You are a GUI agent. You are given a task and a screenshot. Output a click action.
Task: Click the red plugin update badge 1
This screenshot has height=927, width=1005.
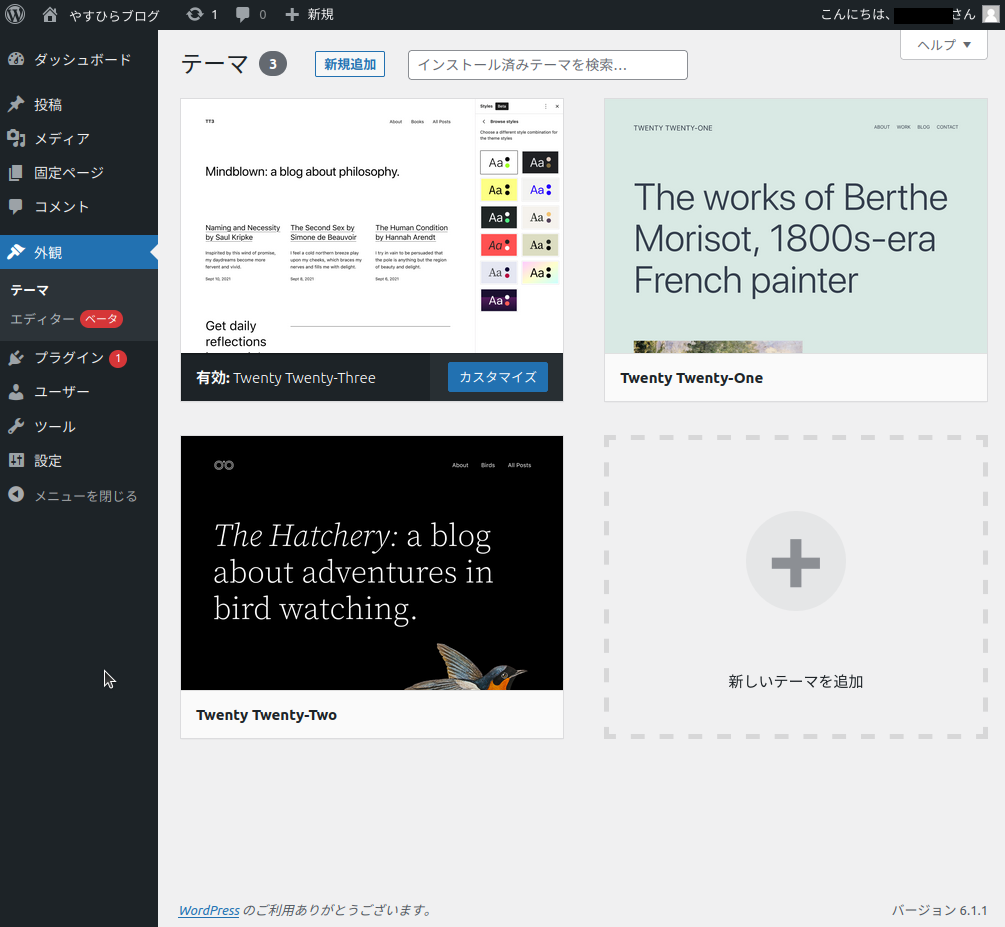pos(118,358)
